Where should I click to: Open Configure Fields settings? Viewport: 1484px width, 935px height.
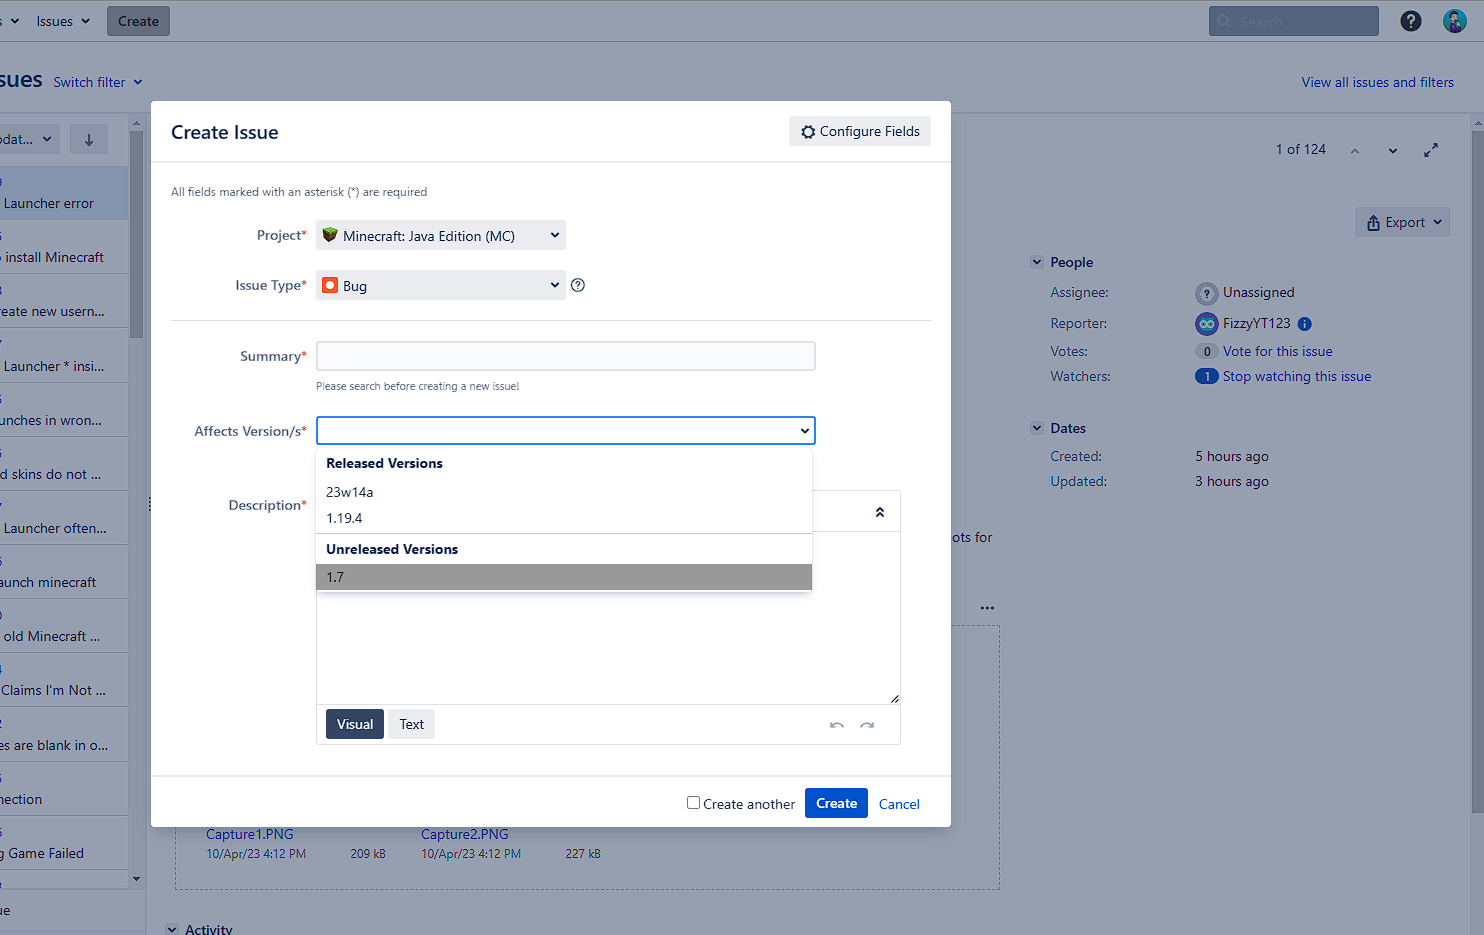coord(860,131)
